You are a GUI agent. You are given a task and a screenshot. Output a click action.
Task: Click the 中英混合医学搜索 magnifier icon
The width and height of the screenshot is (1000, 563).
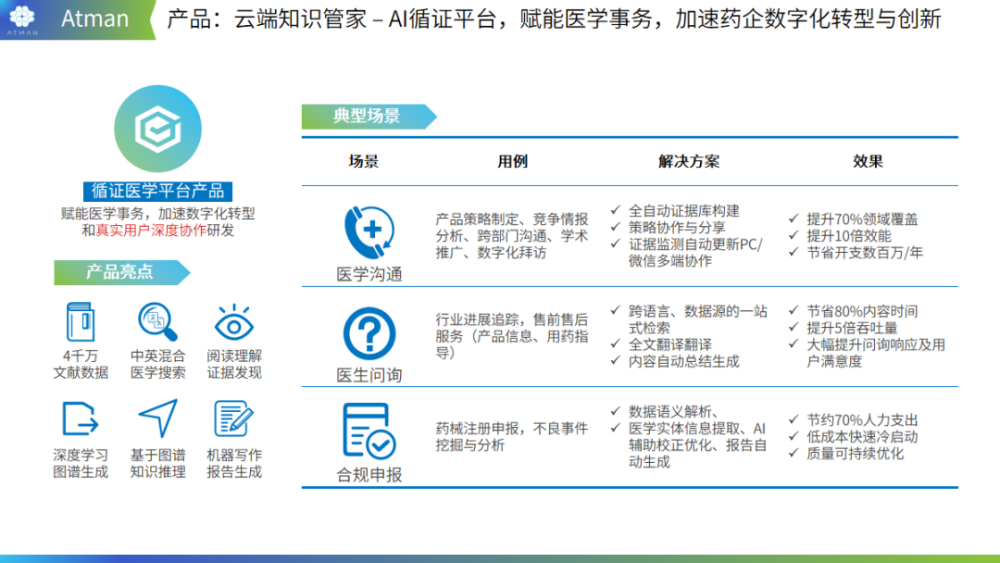(158, 322)
